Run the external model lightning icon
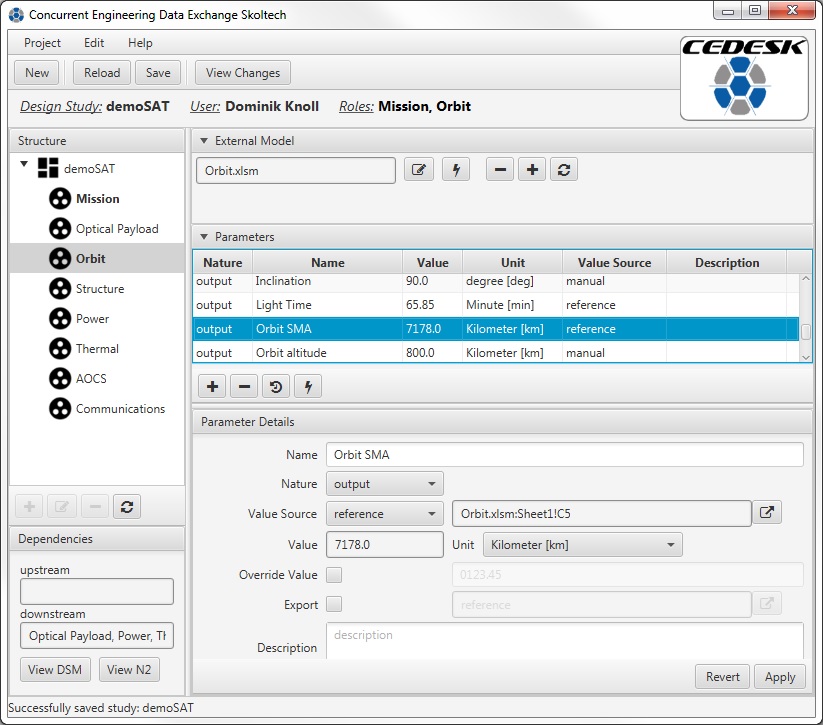This screenshot has height=725, width=823. coord(456,170)
